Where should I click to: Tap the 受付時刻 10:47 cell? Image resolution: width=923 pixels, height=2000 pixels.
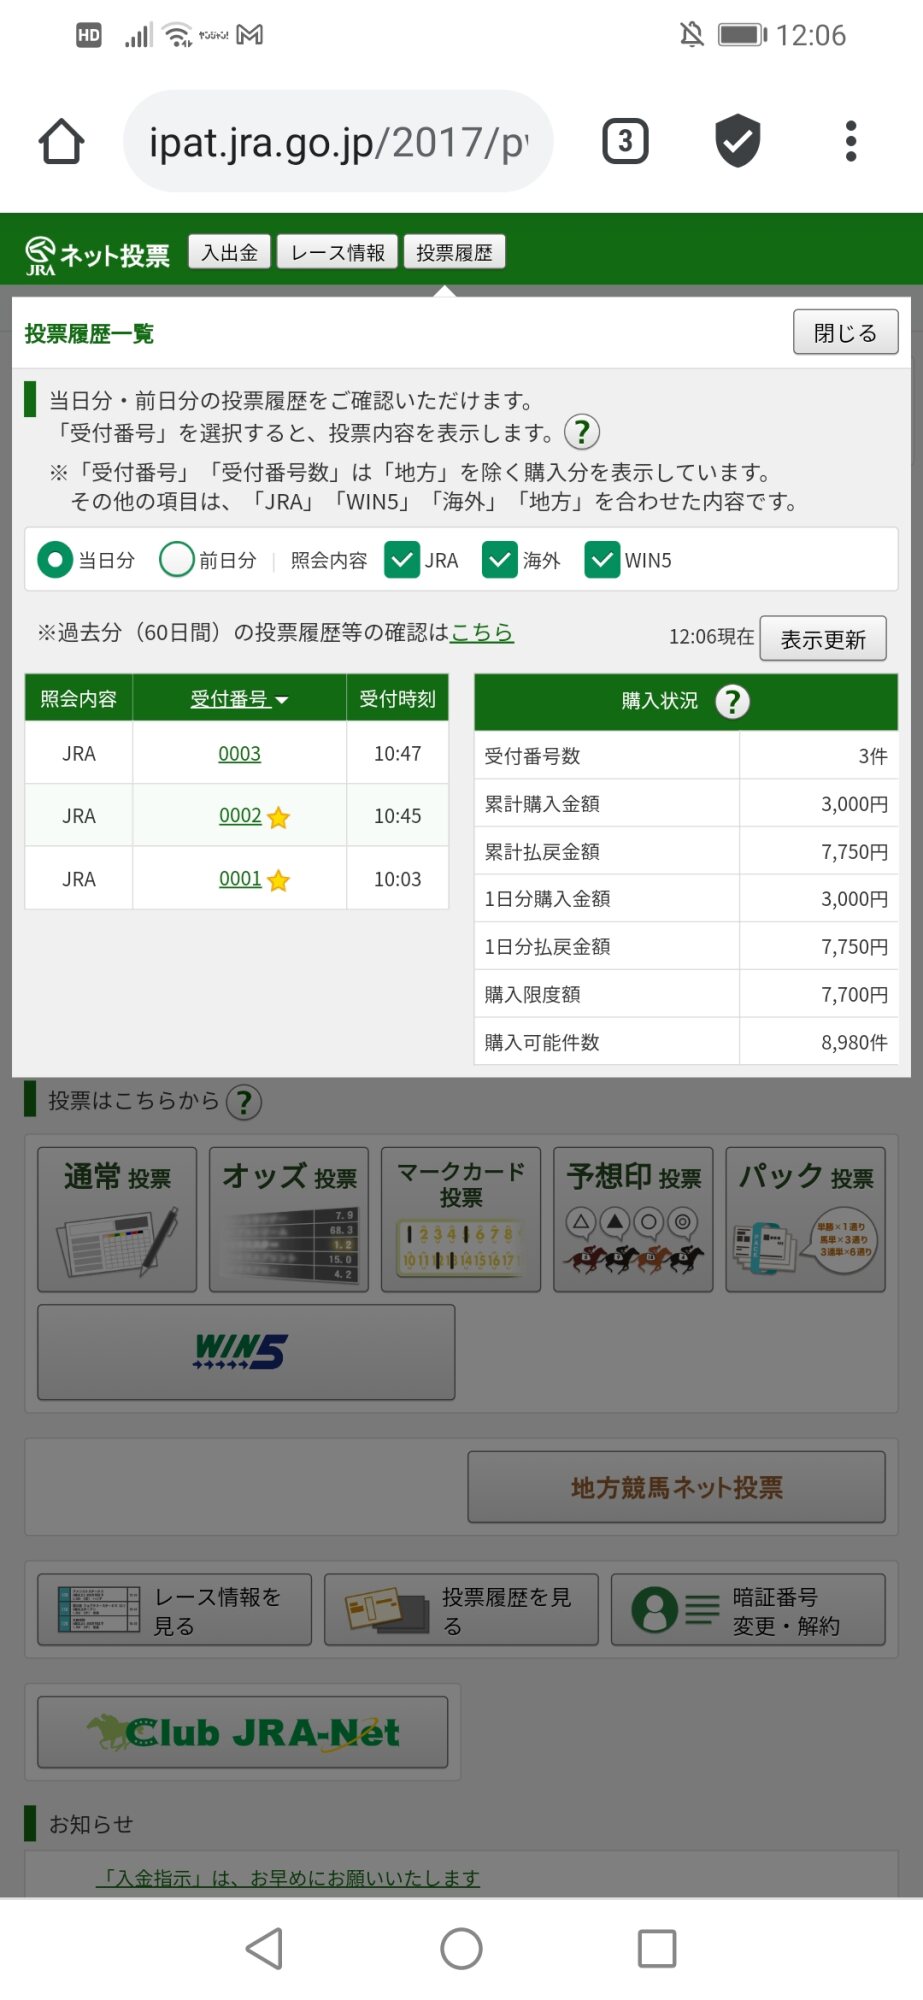pyautogui.click(x=398, y=754)
